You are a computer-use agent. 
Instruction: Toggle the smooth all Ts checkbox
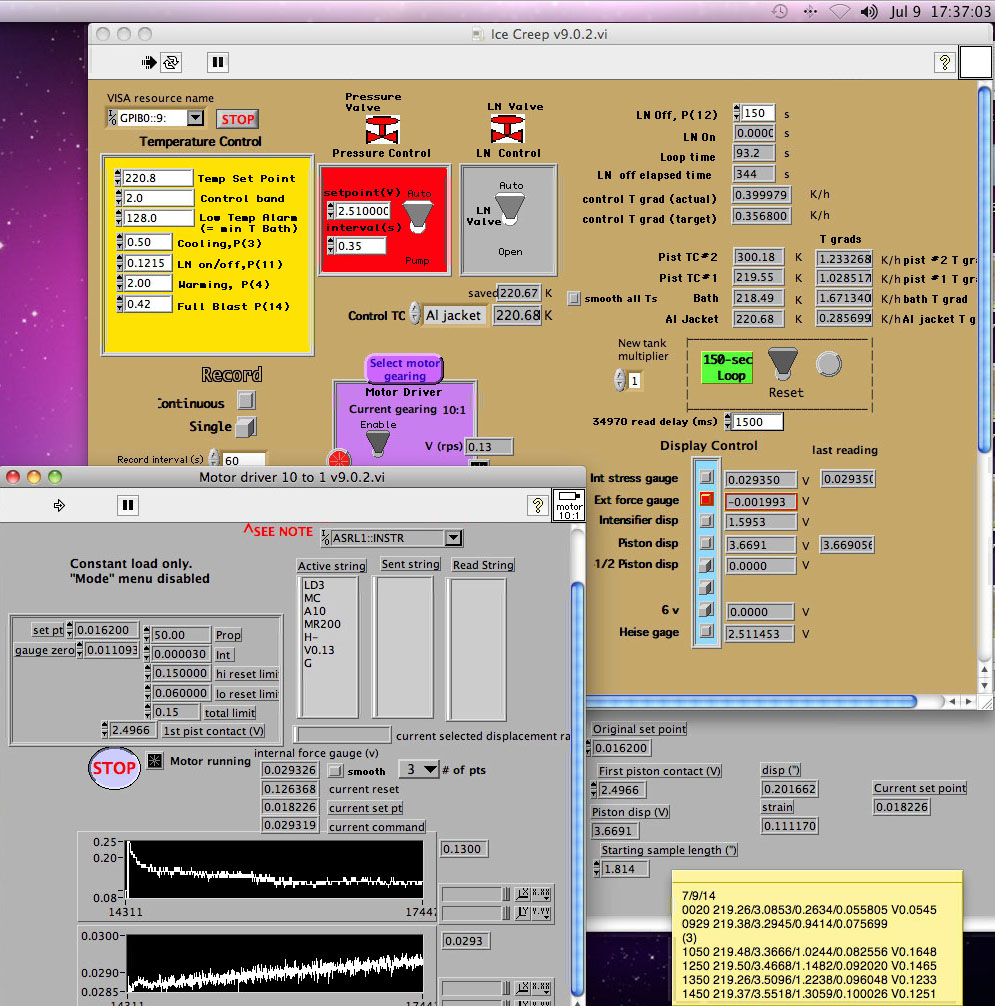574,298
